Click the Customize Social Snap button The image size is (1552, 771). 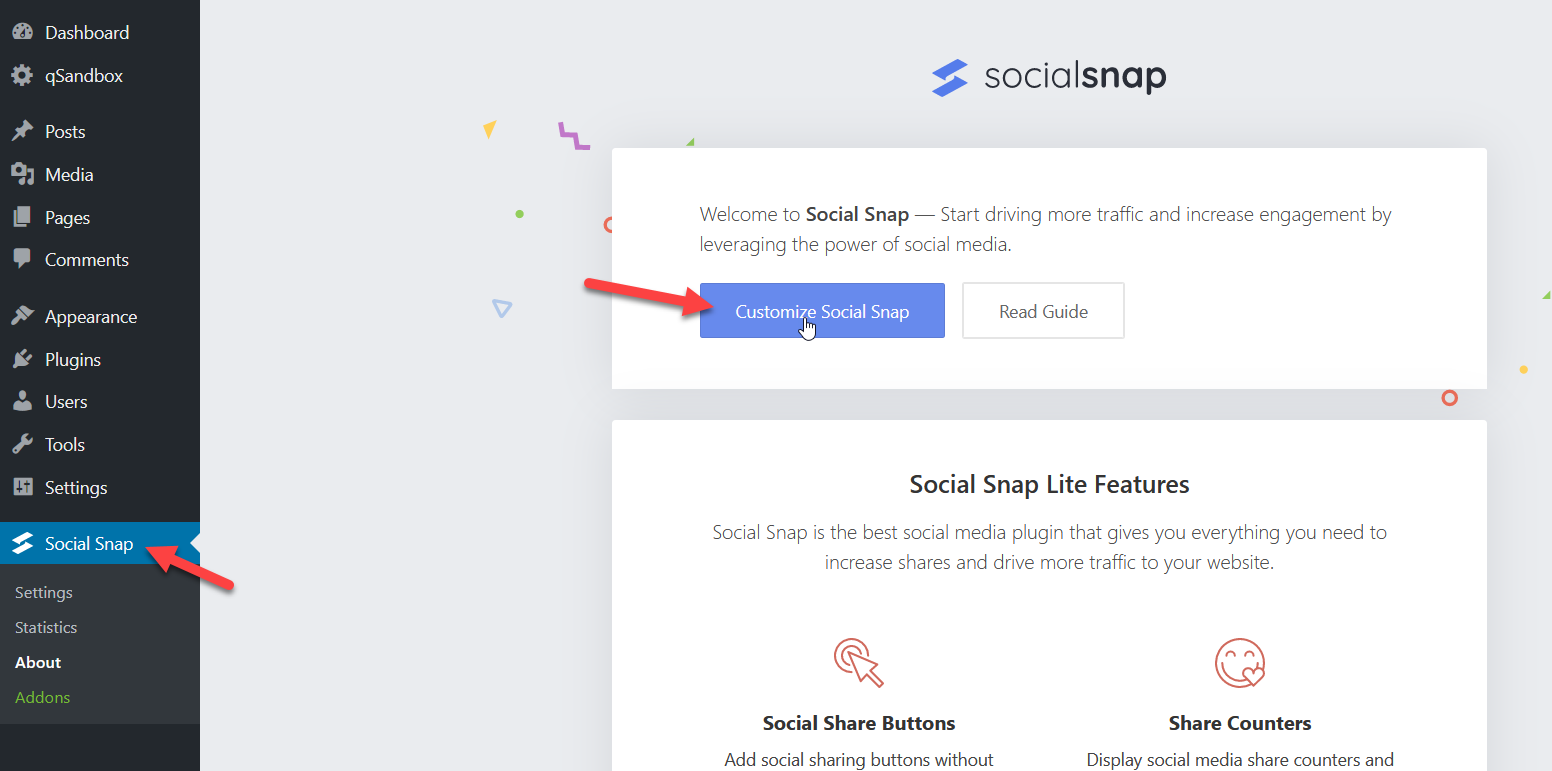pos(822,310)
